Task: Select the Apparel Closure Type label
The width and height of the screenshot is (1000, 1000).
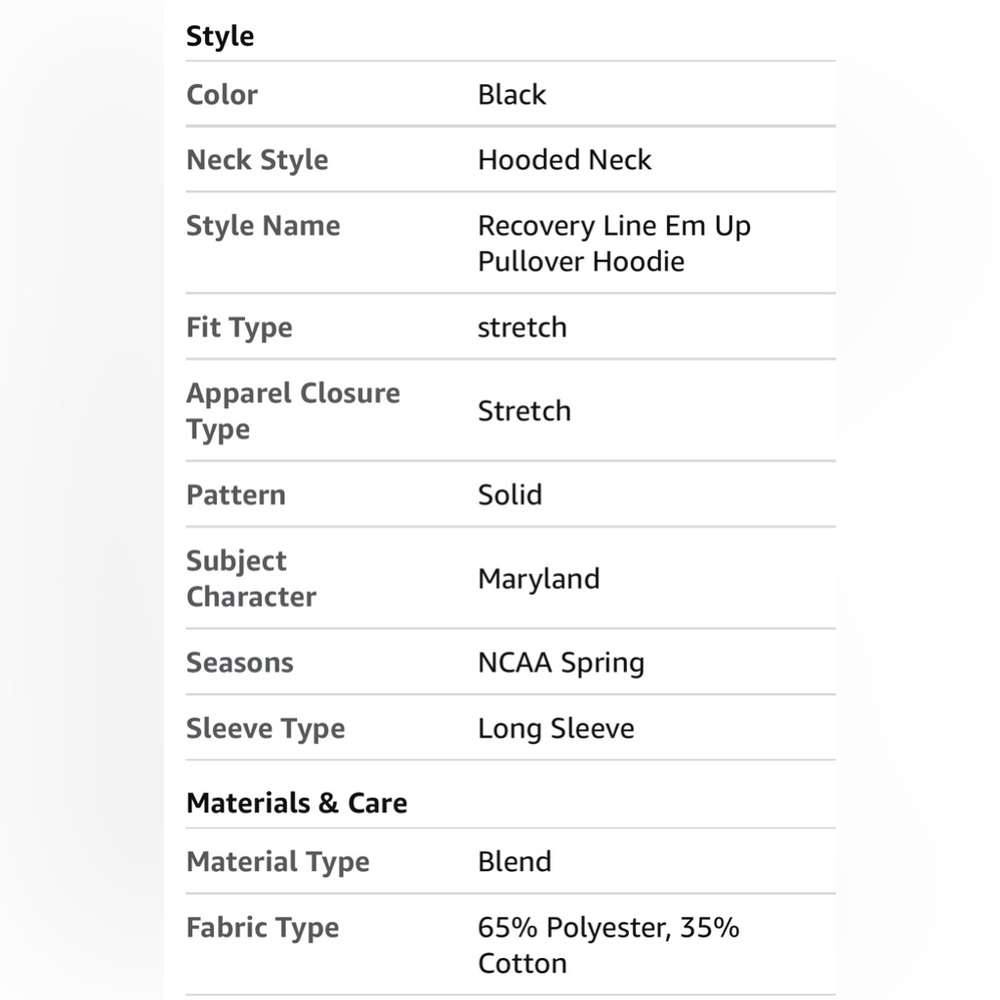Action: click(293, 411)
